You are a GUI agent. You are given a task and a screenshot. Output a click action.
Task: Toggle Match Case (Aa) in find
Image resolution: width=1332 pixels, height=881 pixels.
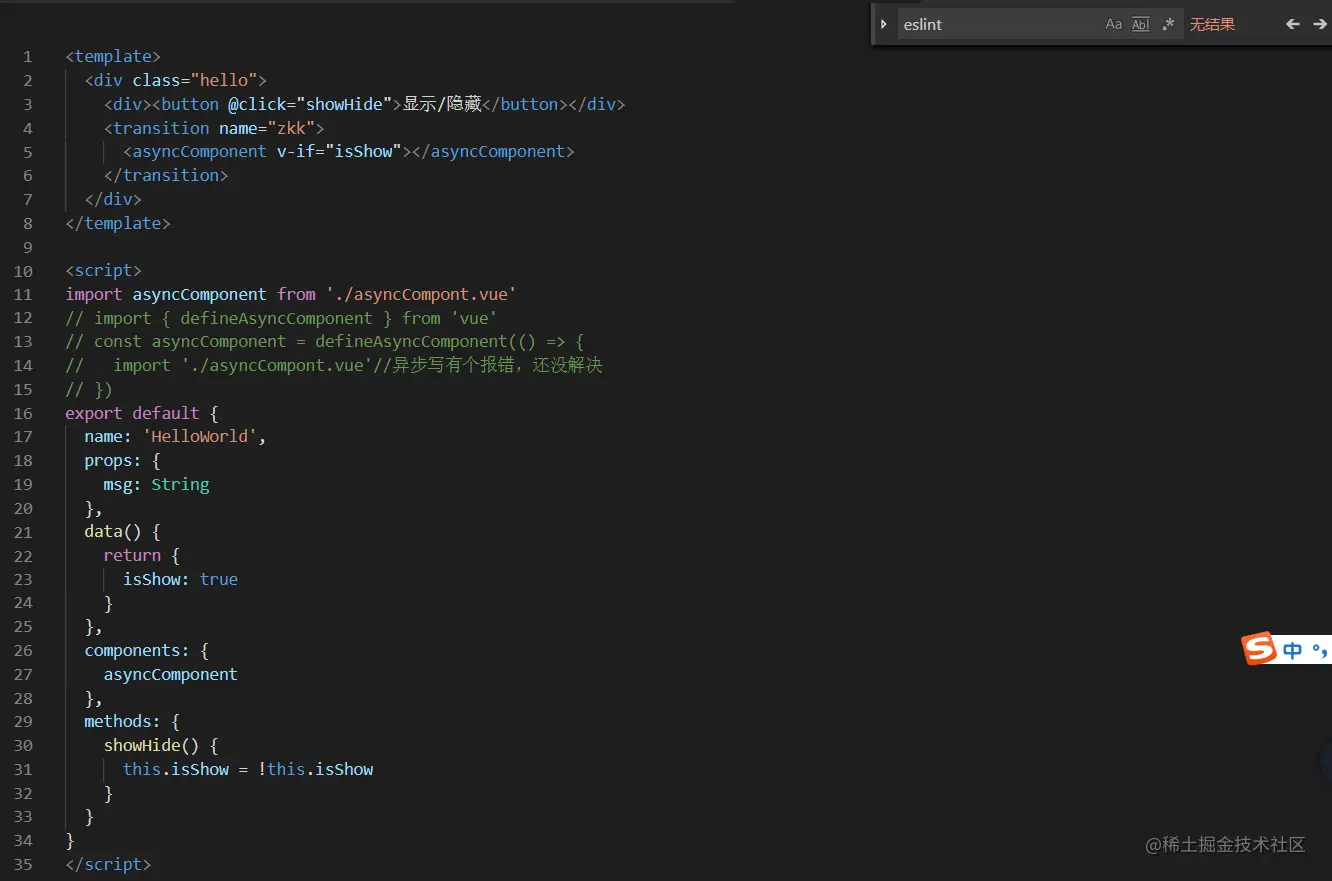1113,24
